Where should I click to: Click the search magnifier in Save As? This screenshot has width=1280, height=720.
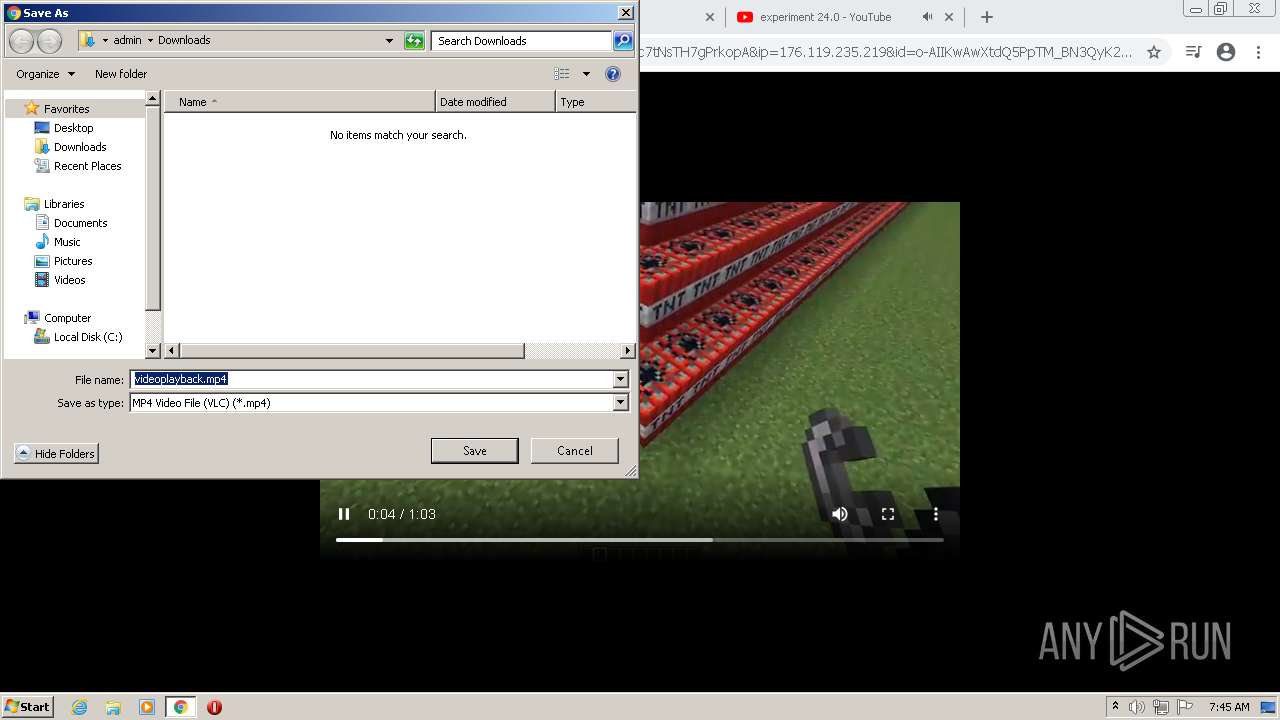pos(623,41)
